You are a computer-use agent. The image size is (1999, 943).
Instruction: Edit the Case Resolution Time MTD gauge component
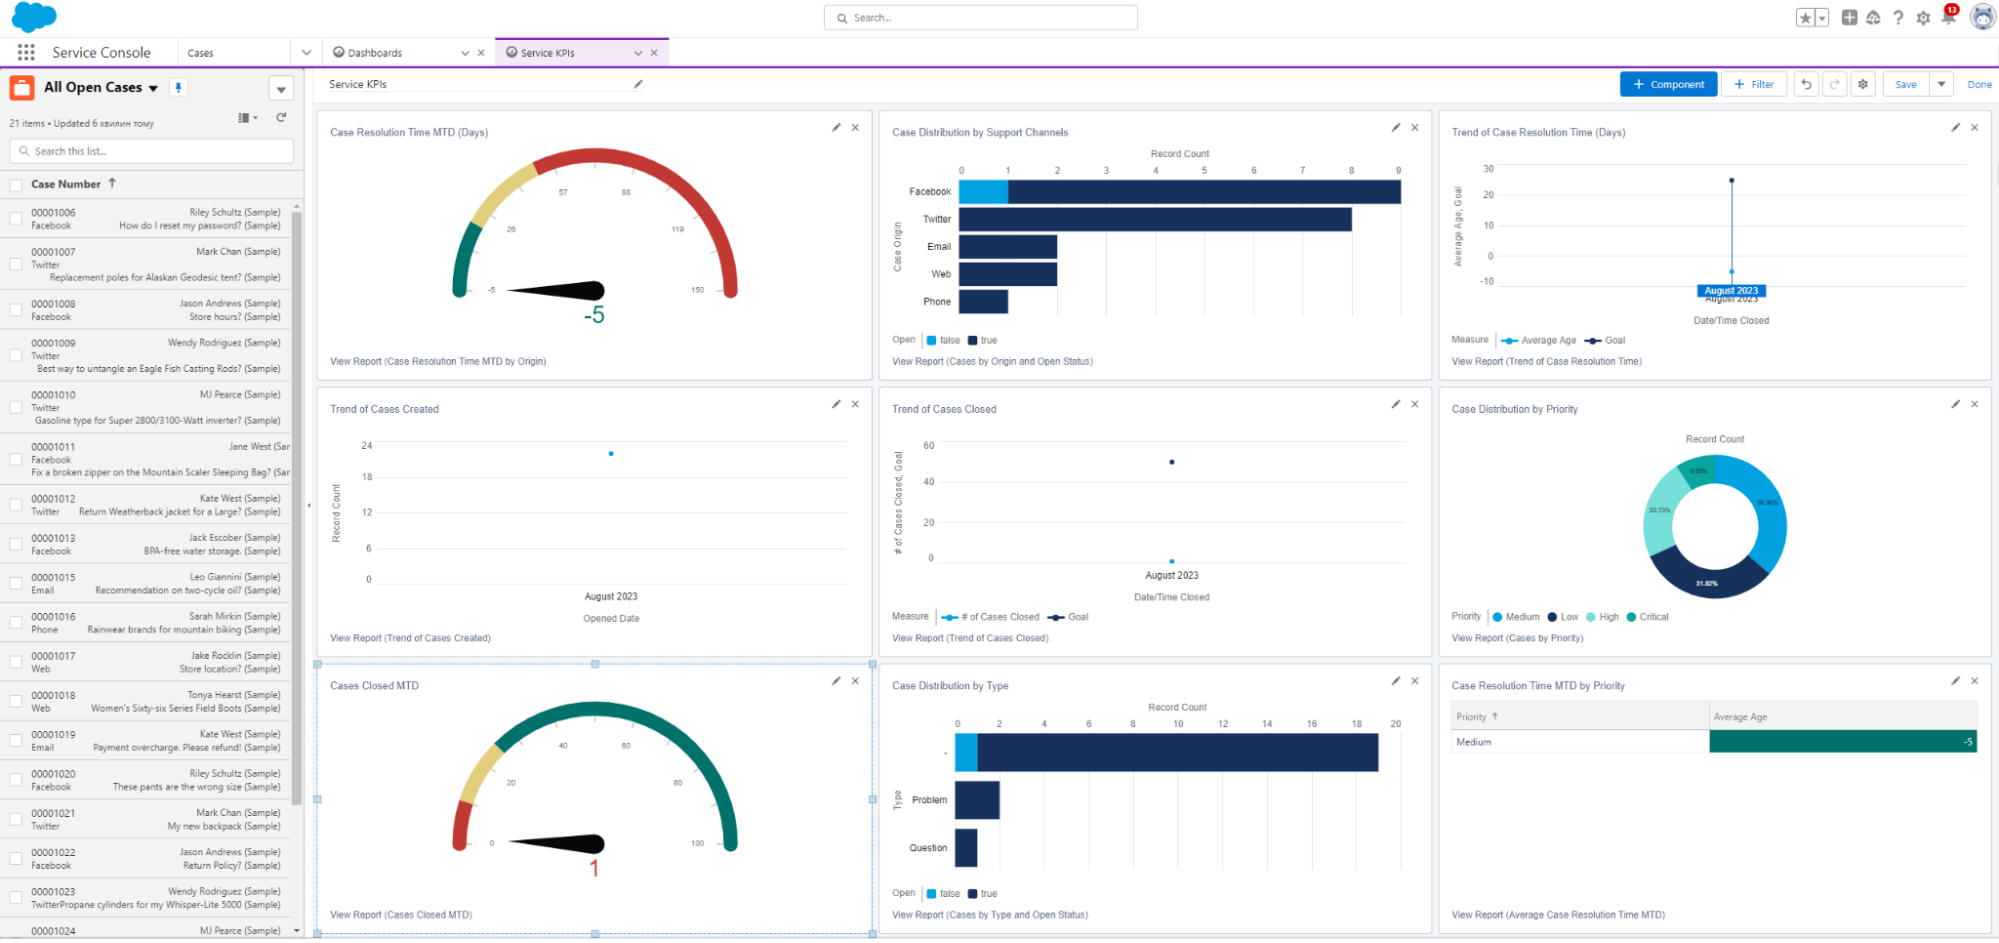[x=836, y=128]
